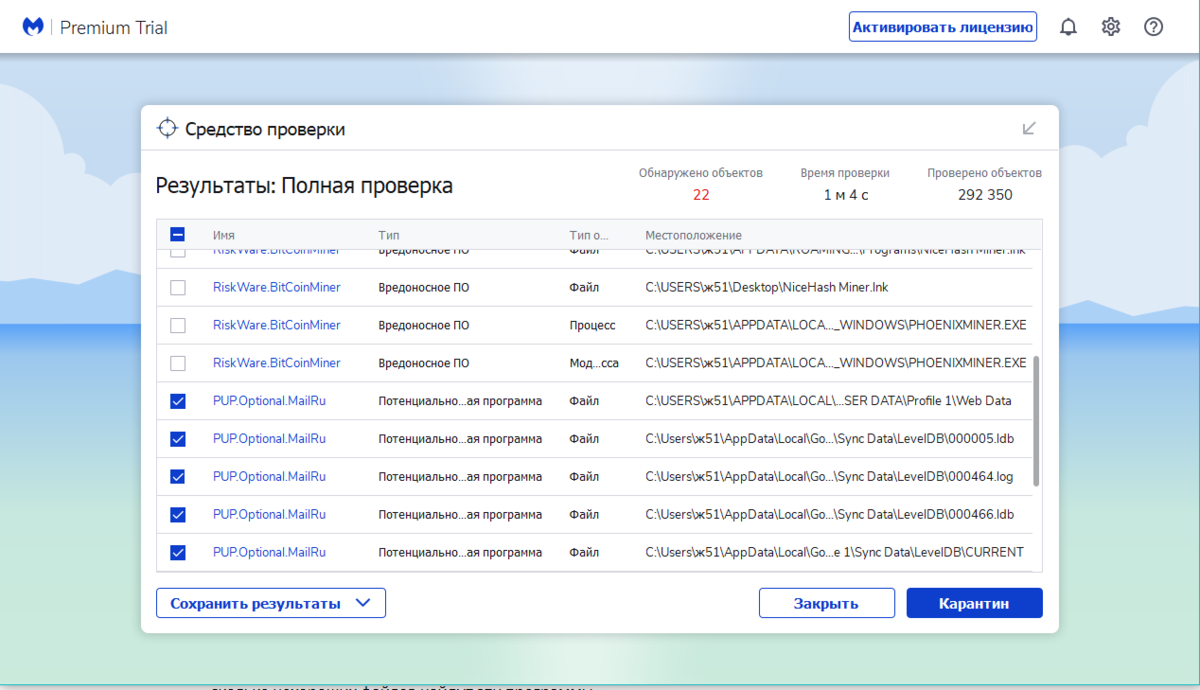Screen dimensions: 1200x690
Task: Uncheck the box for the LevelDB\CURRENT row
Action: [x=178, y=552]
